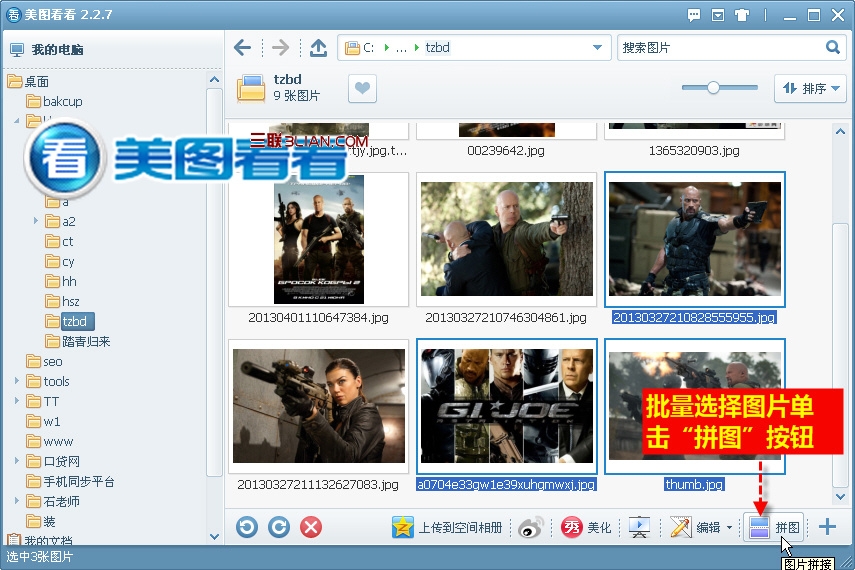
Task: Select the 装 folder
Action: [x=41, y=521]
